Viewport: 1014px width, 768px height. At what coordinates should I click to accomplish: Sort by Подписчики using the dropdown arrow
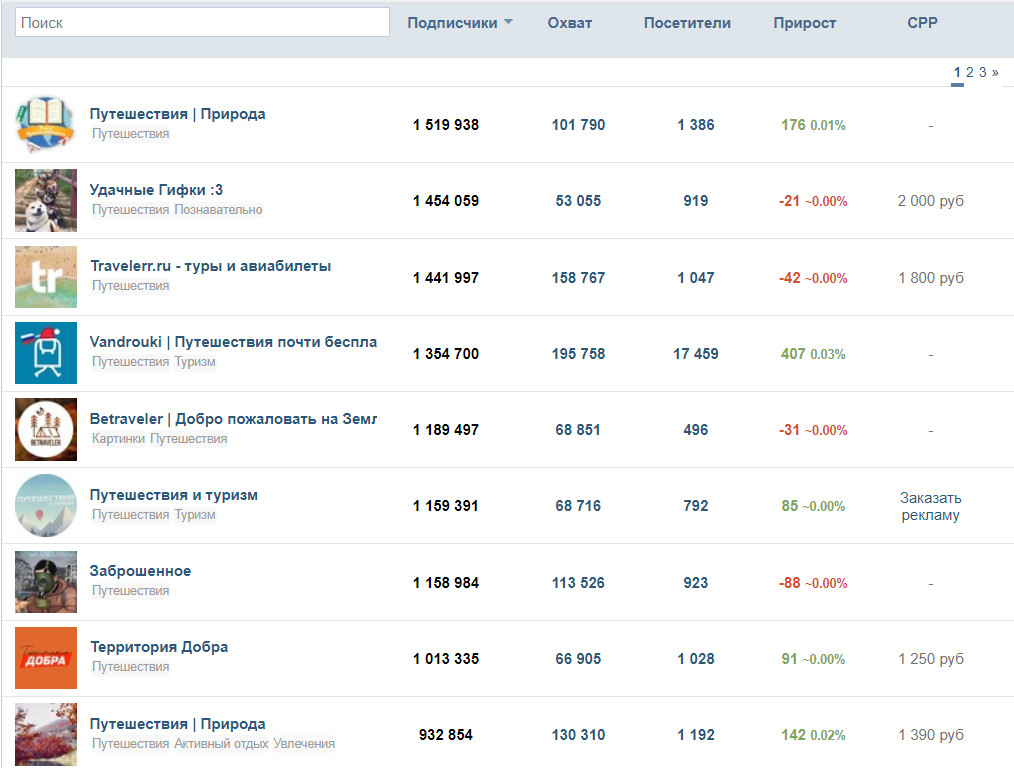click(508, 23)
